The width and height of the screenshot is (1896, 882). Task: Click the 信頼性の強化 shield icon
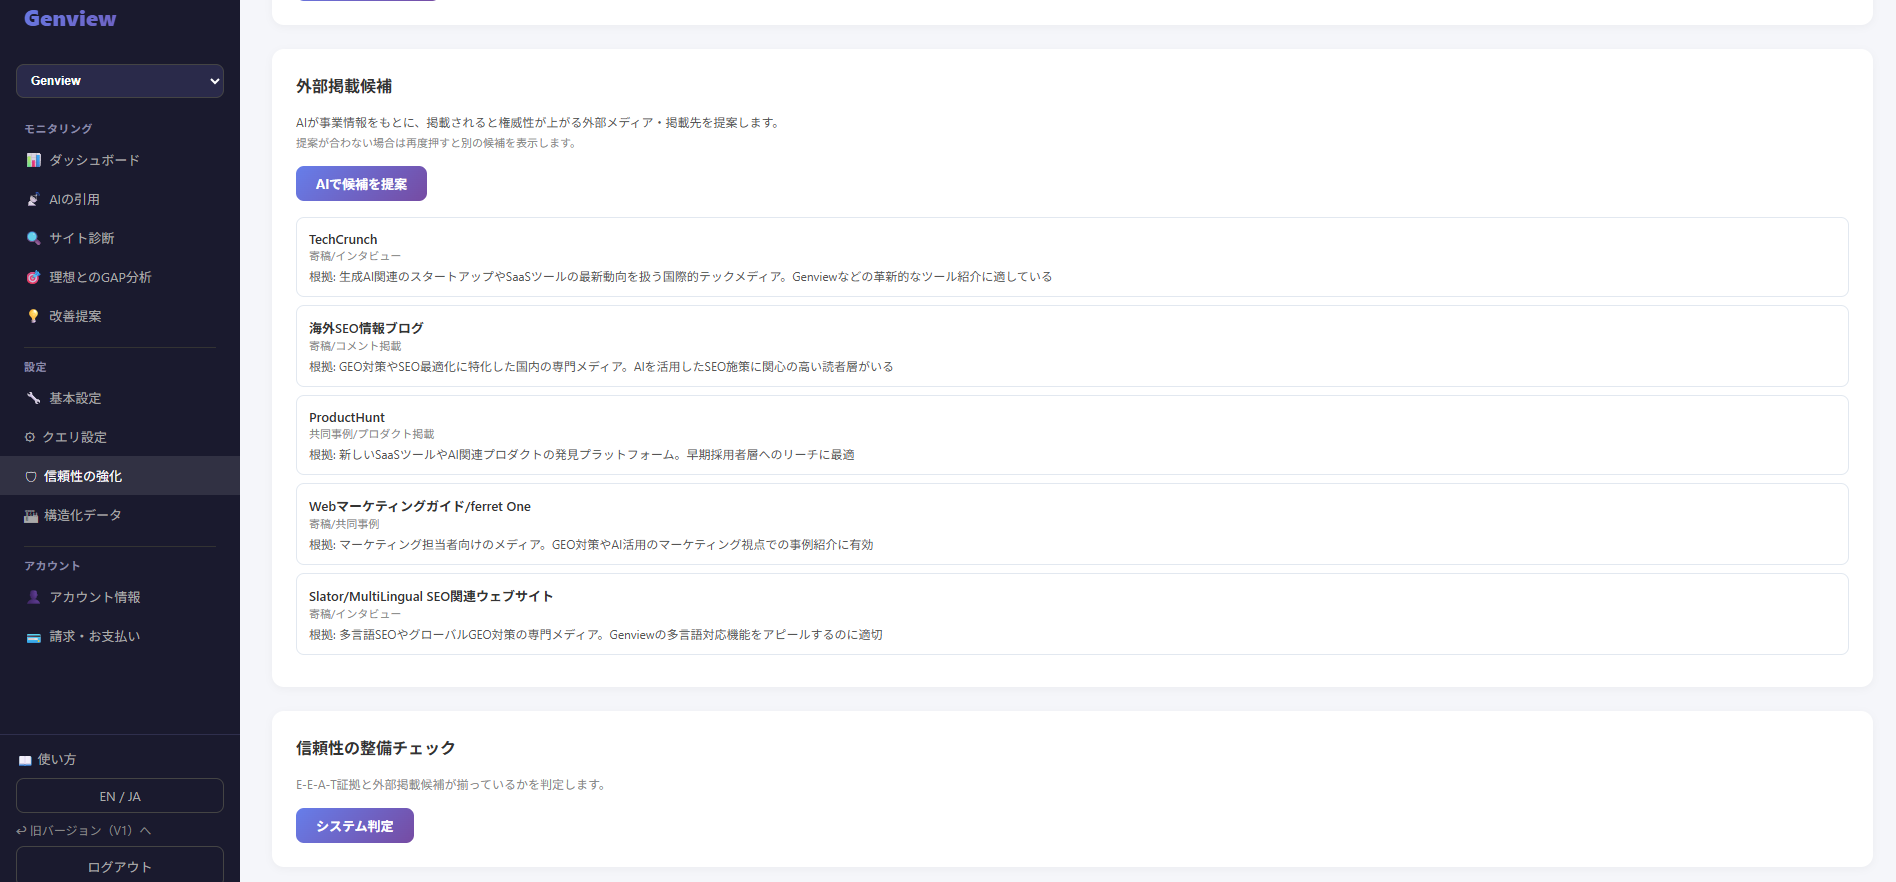[31, 477]
